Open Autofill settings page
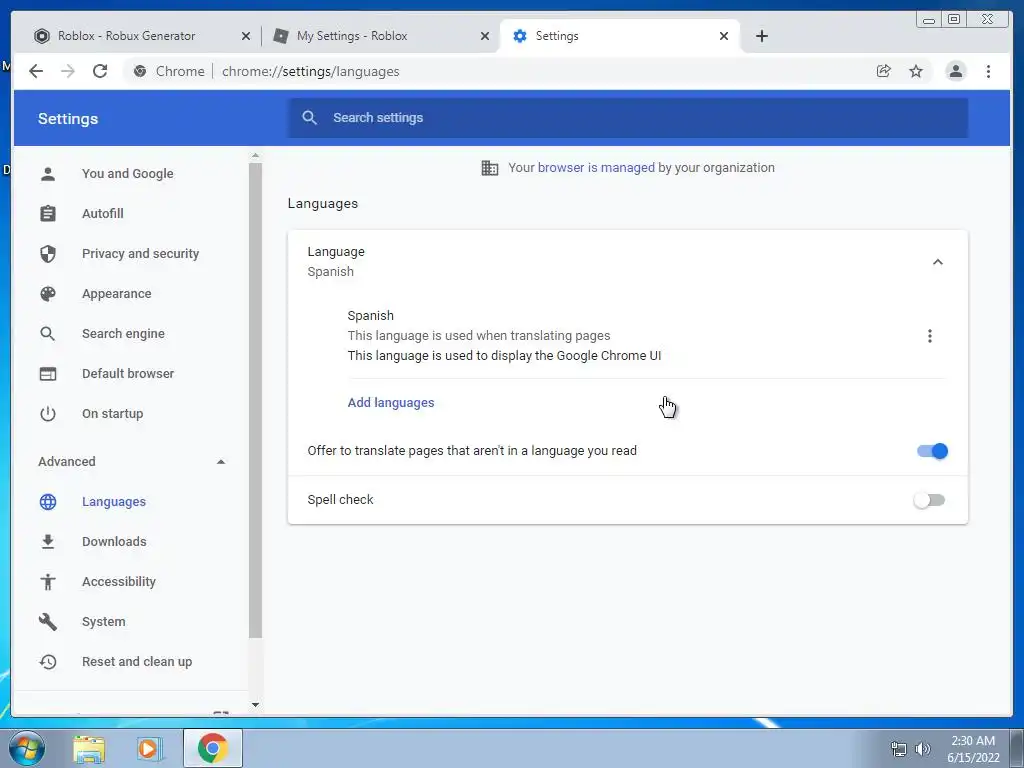The image size is (1024, 768). coord(103,214)
